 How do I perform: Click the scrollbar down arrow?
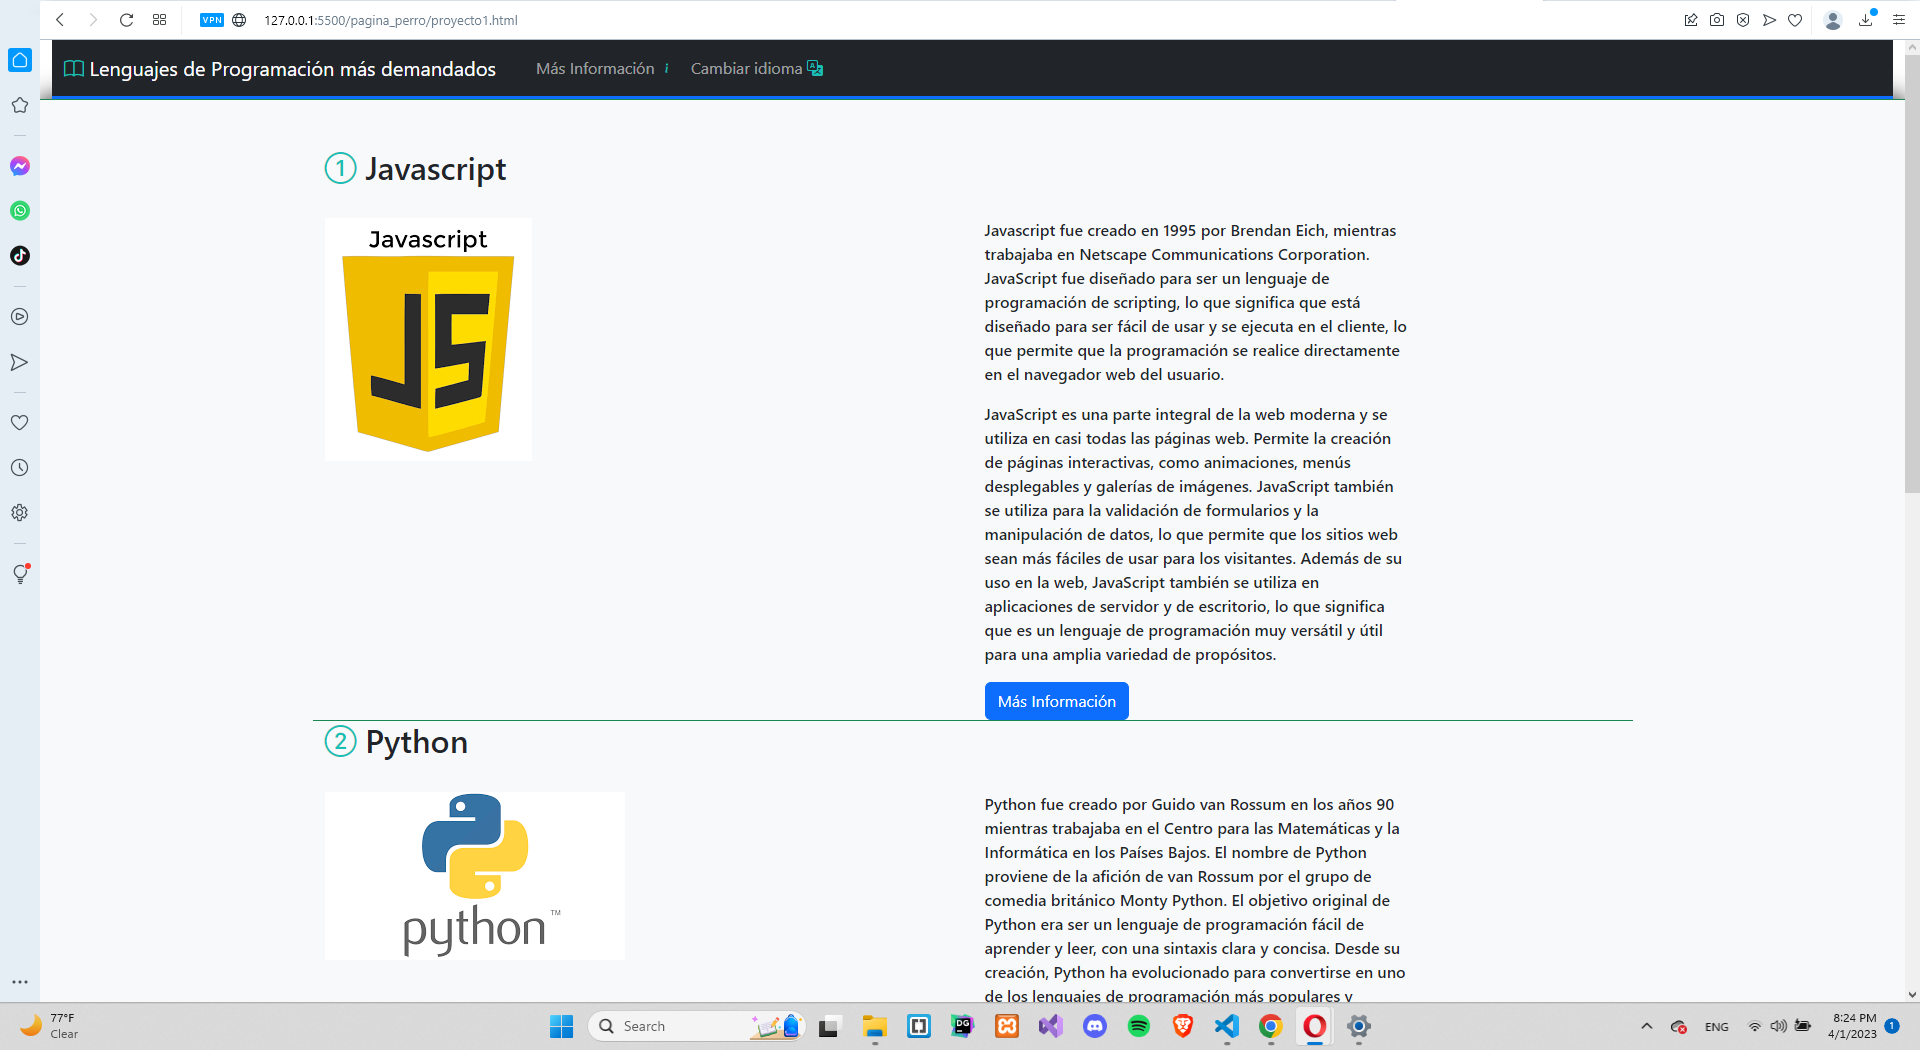tap(1912, 994)
